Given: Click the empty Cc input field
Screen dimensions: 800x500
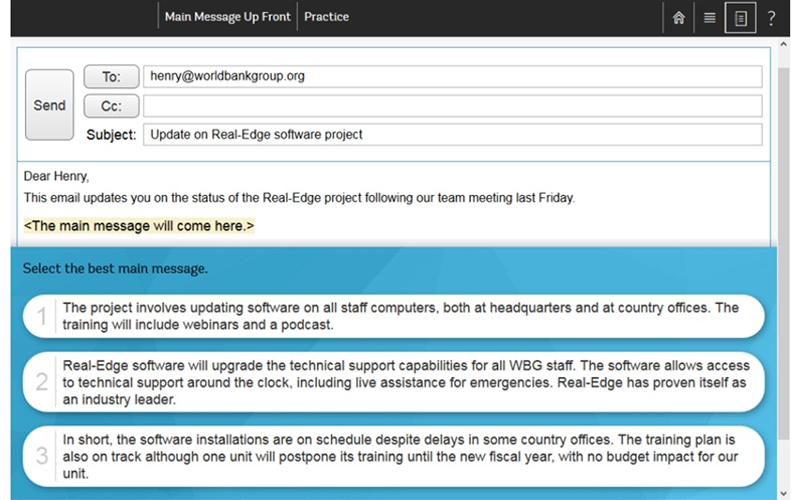Looking at the screenshot, I should (x=452, y=106).
